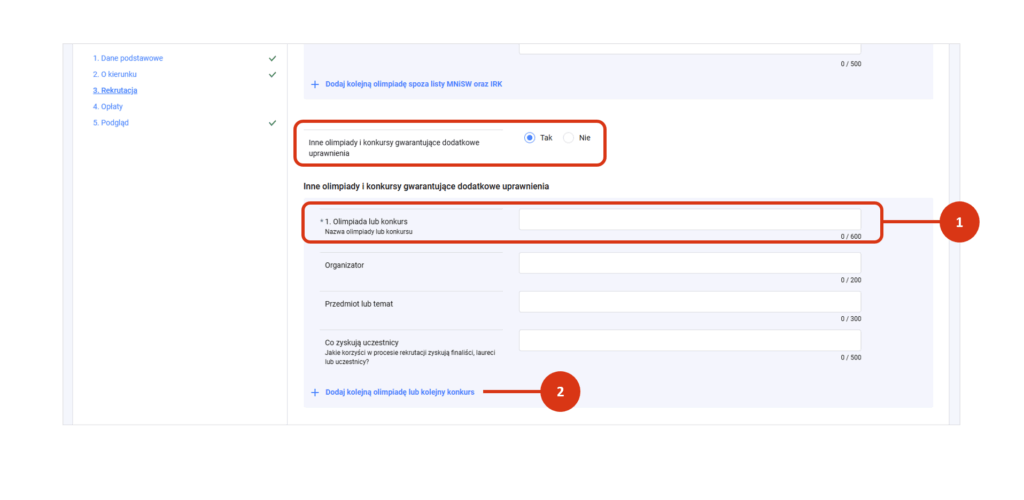
Task: Focus the 'Olimpiada lub konkurs' name field
Action: tap(689, 219)
